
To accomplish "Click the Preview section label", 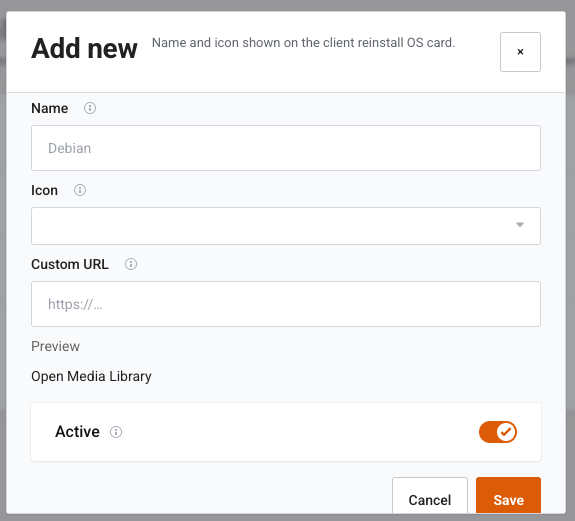I will click(x=55, y=346).
